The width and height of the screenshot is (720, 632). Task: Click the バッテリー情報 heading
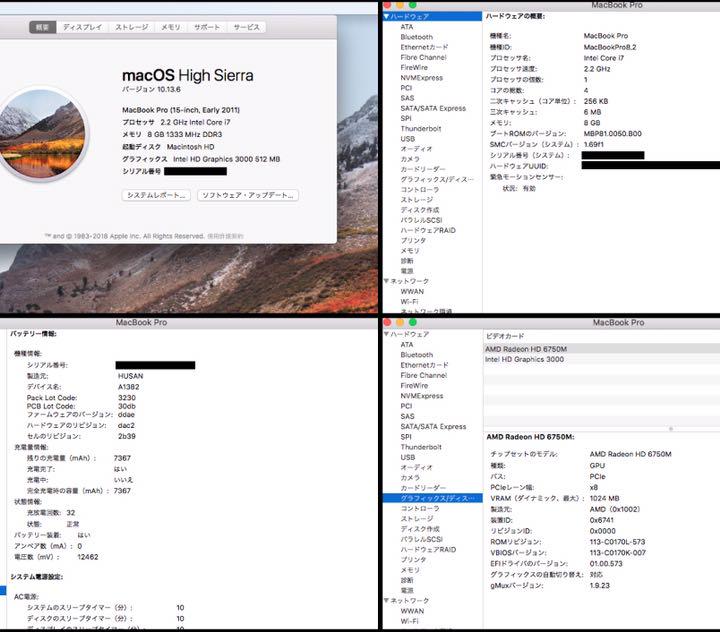pyautogui.click(x=33, y=333)
